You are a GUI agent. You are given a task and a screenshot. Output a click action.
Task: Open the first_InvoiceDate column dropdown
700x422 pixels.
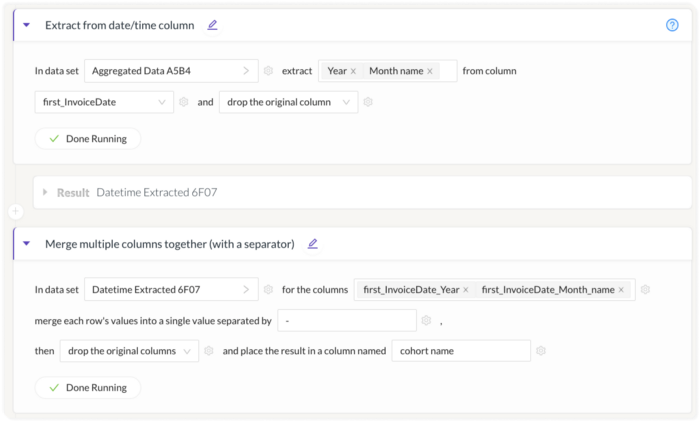(x=104, y=102)
